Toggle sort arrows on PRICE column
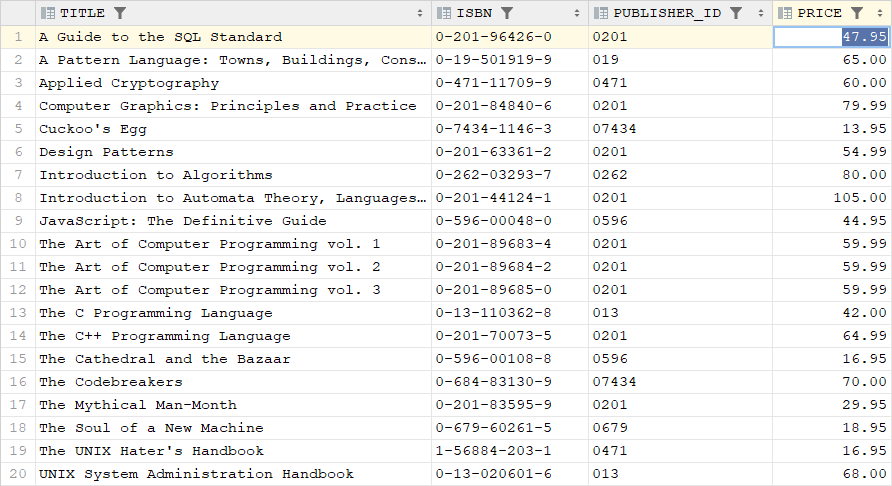Screen dimensions: 892x486 pyautogui.click(x=880, y=13)
